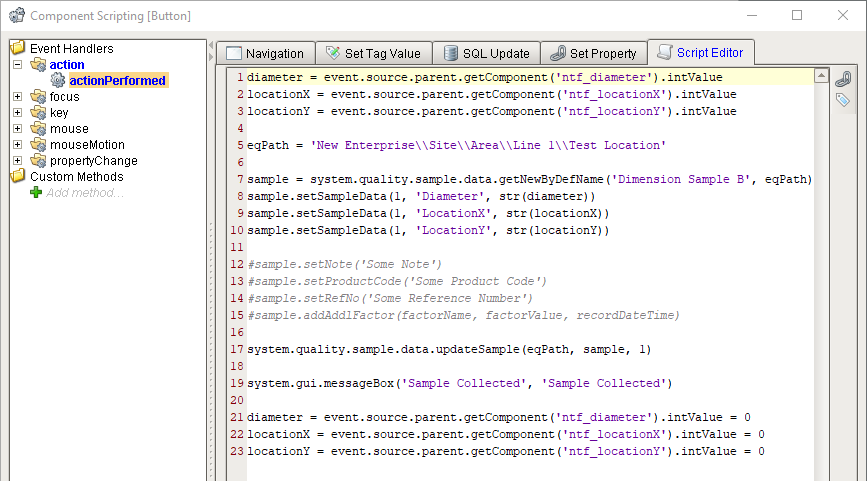Viewport: 867px width, 481px height.
Task: Select the Set Property tab
Action: click(593, 54)
